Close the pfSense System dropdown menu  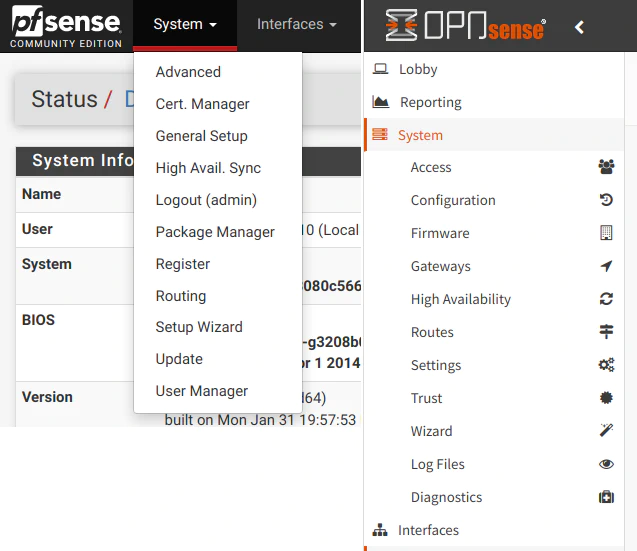coord(185,24)
